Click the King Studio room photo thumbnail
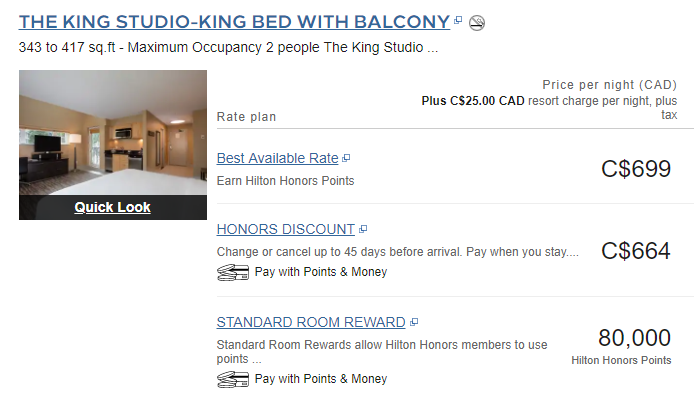The height and width of the screenshot is (398, 694). point(113,132)
